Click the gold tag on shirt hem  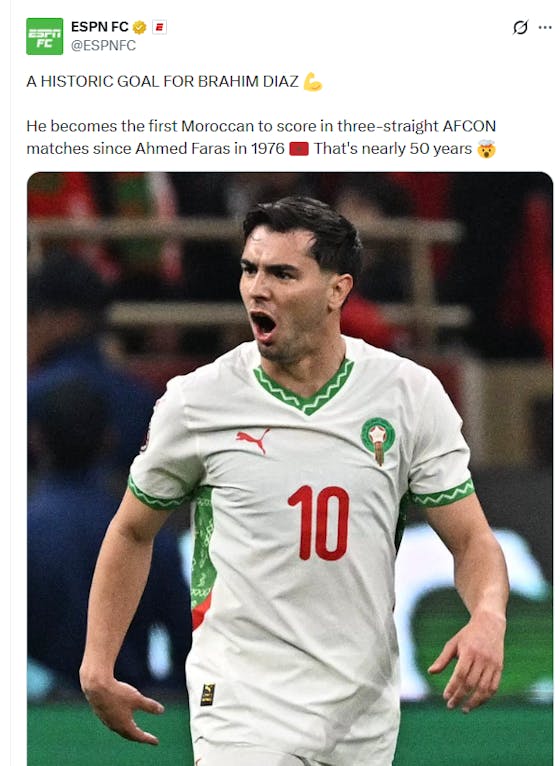pos(208,694)
